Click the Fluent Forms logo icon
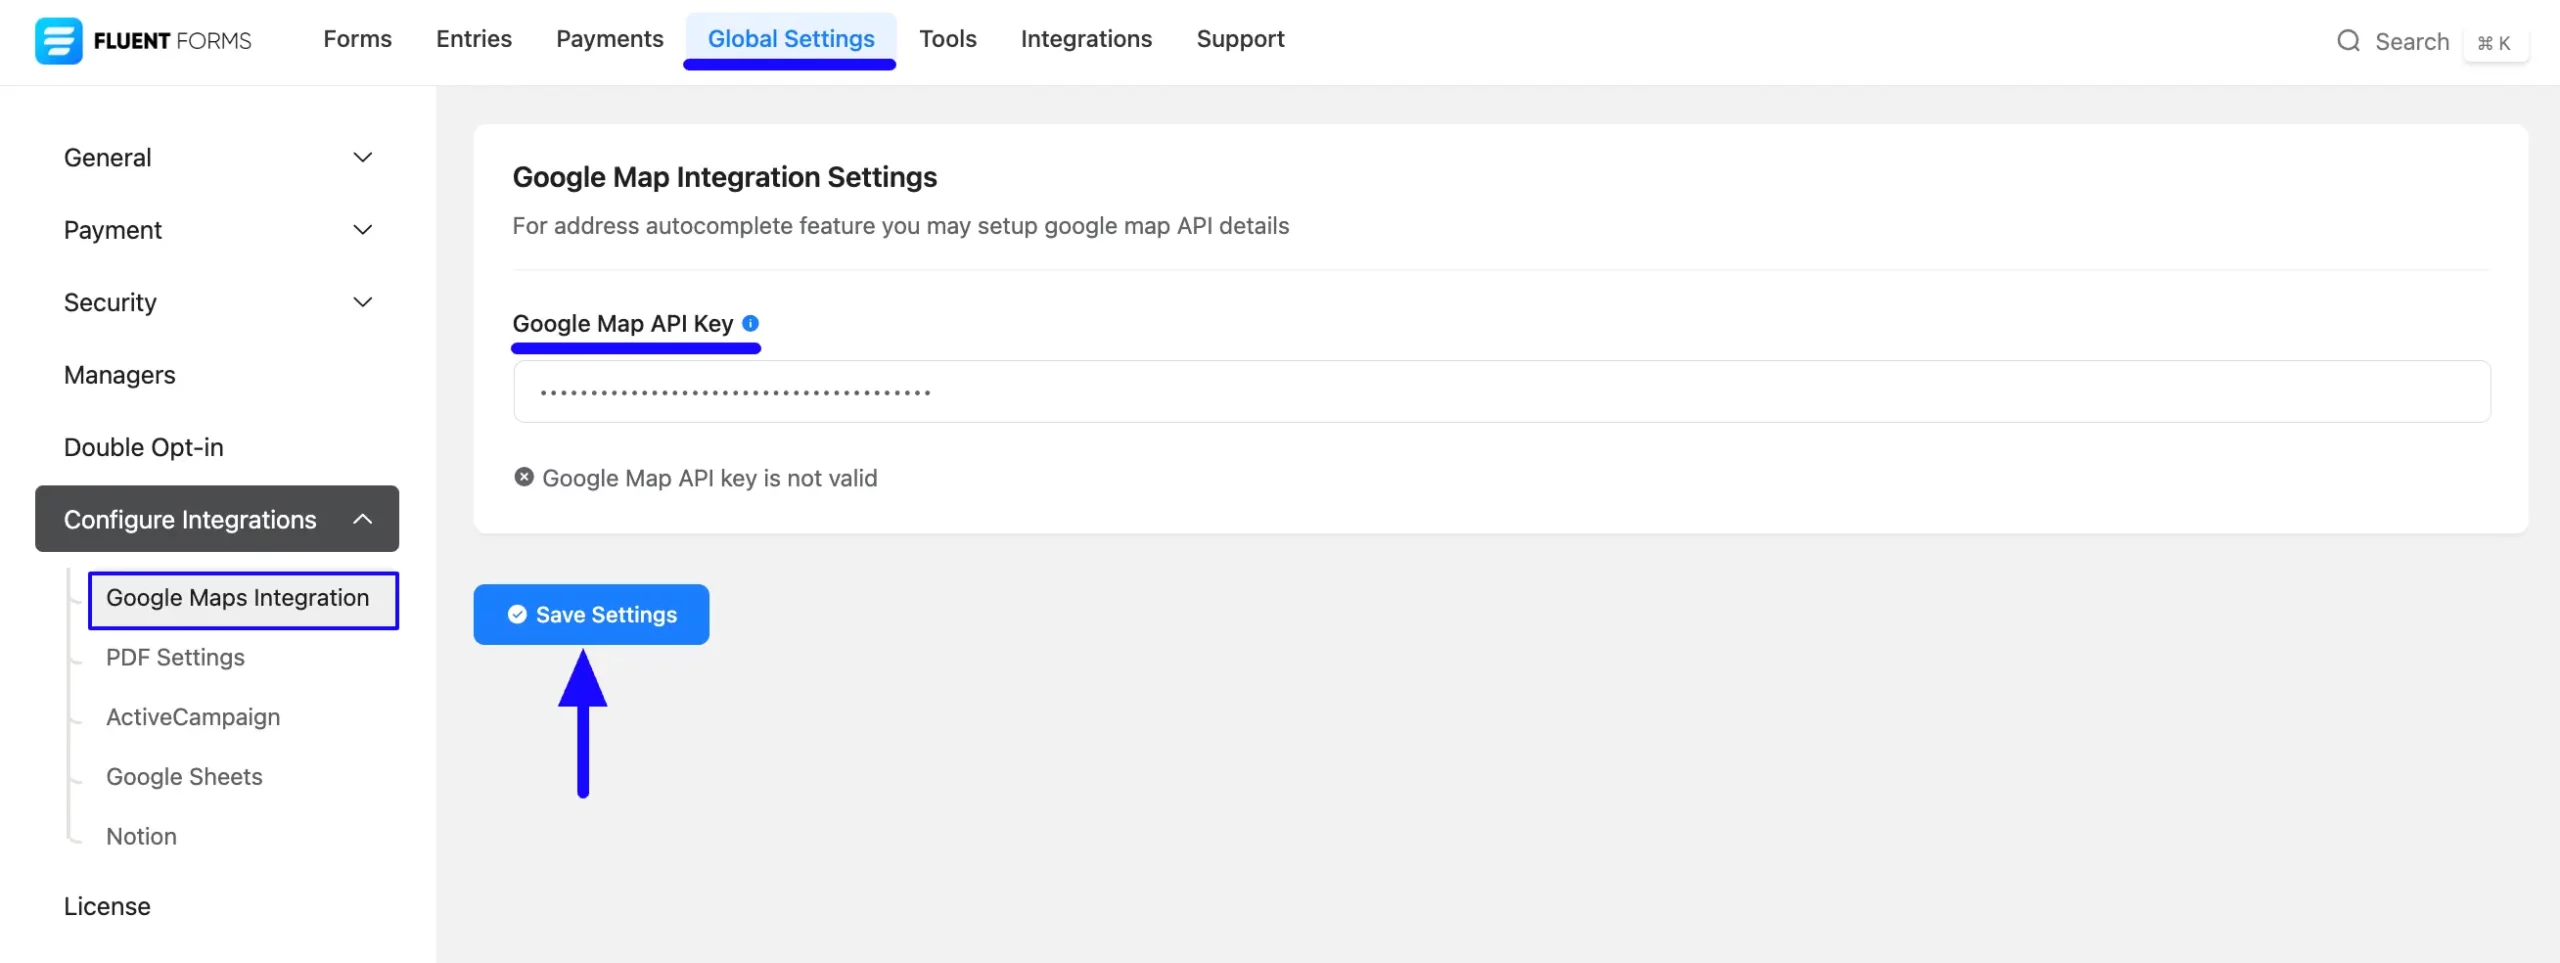2560x963 pixels. [58, 41]
